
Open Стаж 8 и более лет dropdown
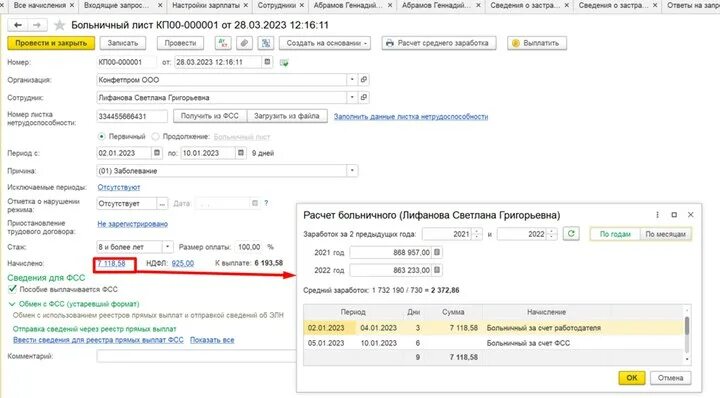(168, 247)
